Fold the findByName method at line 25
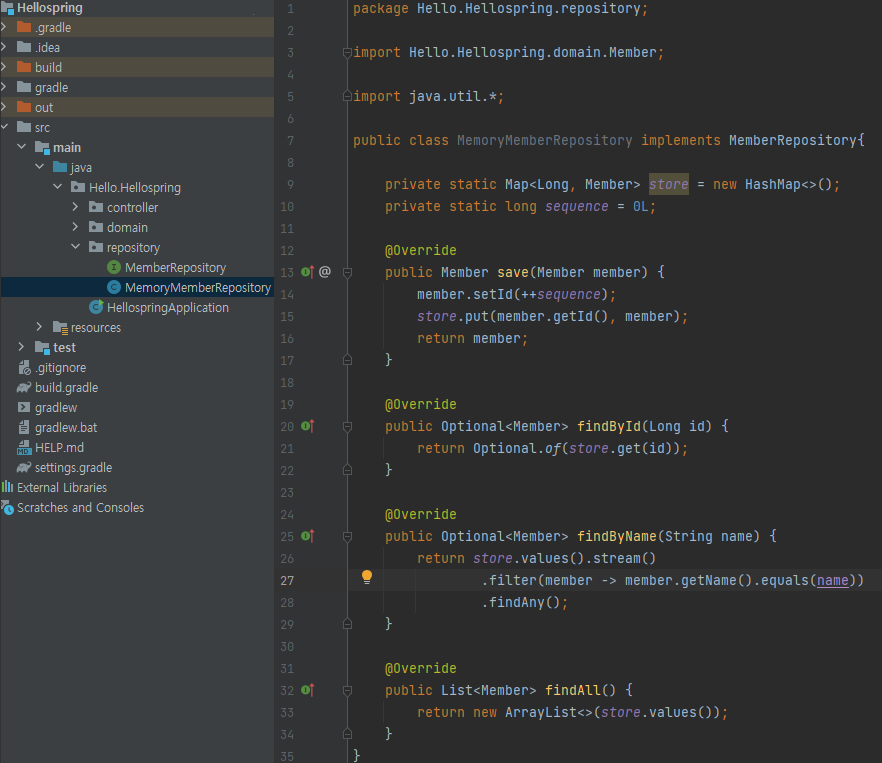 tap(348, 537)
